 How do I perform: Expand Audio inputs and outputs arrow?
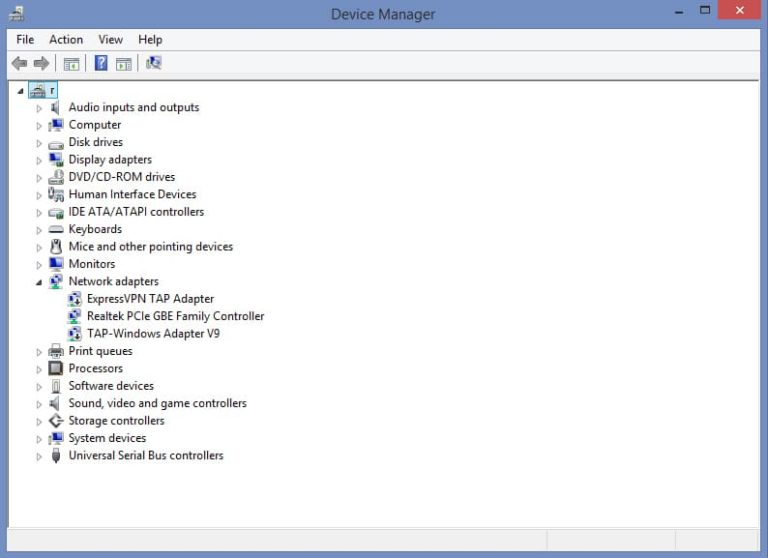(x=39, y=108)
